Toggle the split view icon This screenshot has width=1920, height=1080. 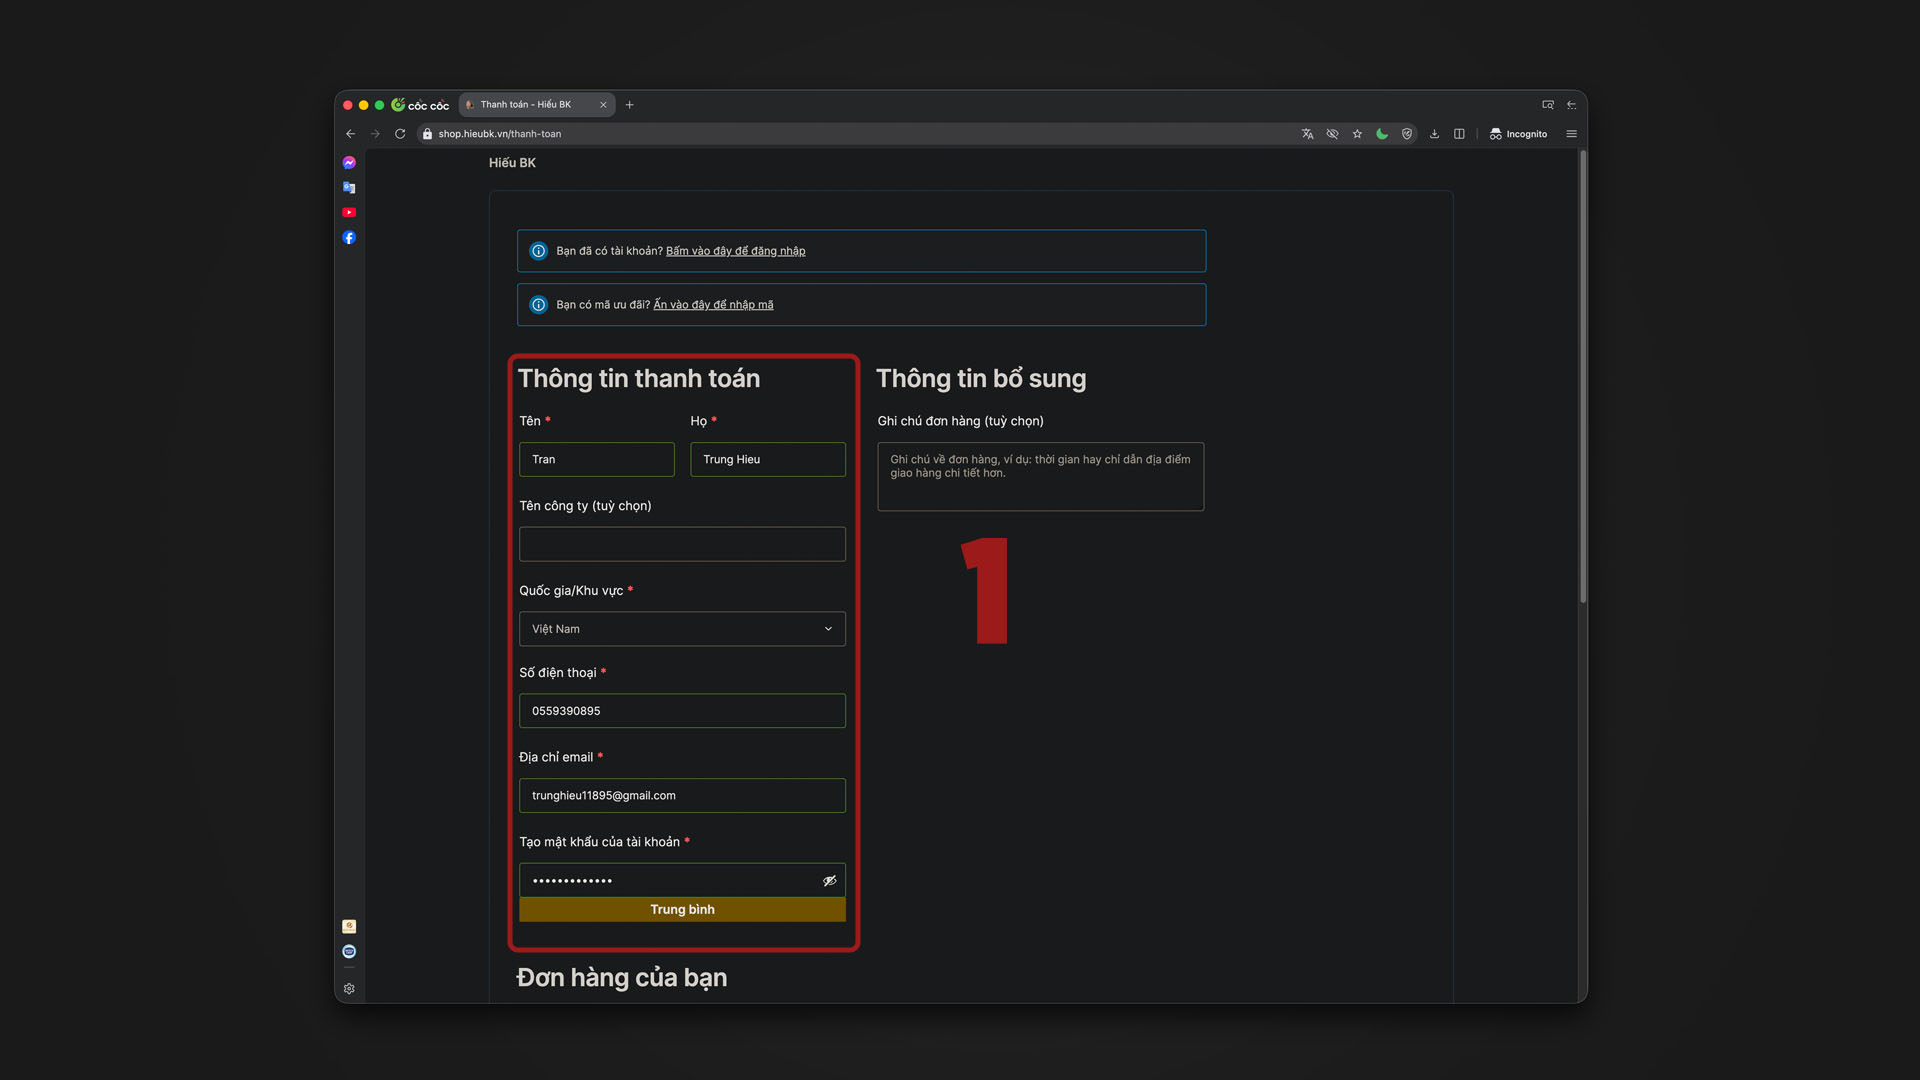[1459, 134]
